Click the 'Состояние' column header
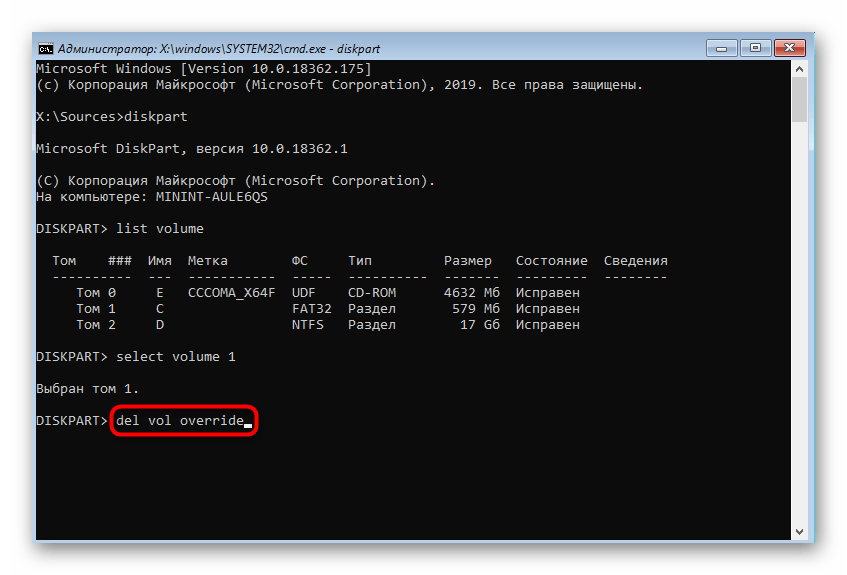847x575 pixels. click(551, 261)
